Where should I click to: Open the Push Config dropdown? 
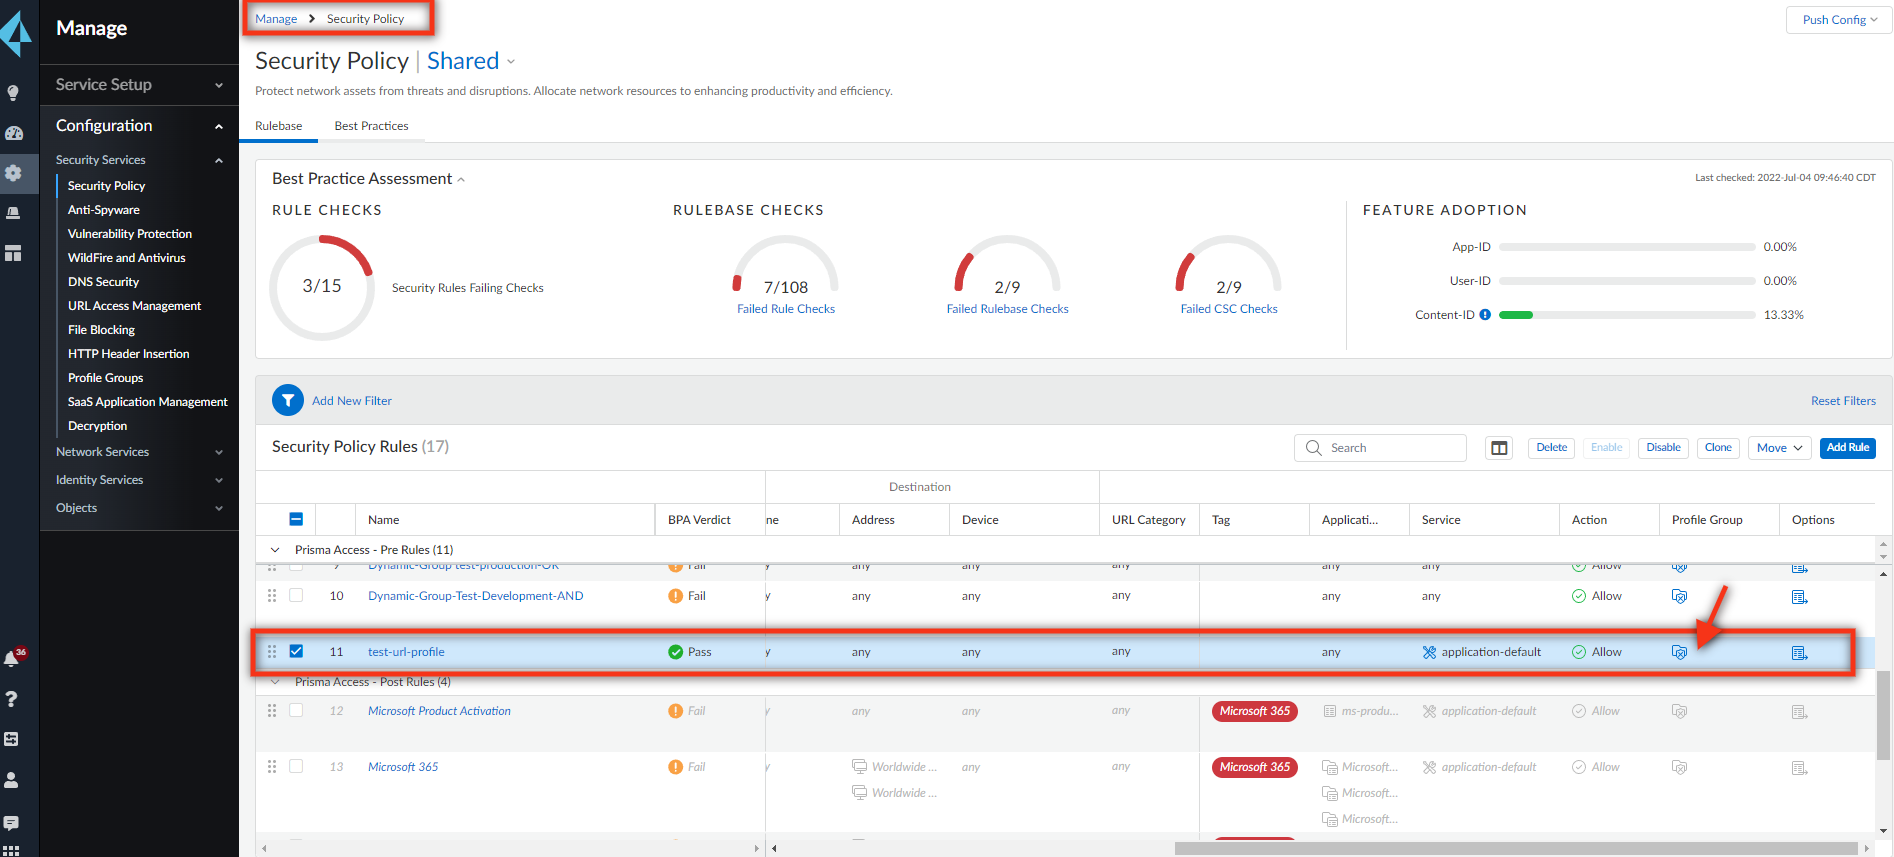pyautogui.click(x=1839, y=20)
